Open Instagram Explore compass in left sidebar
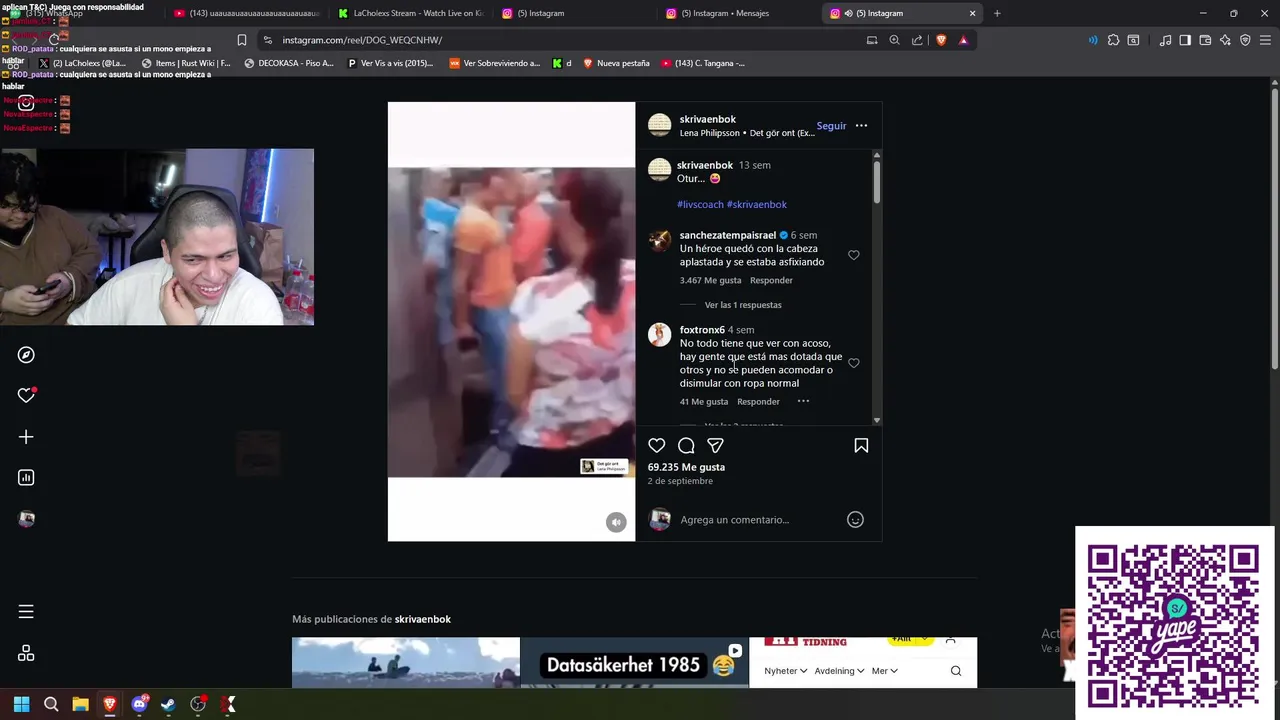1280x720 pixels. pyautogui.click(x=26, y=355)
